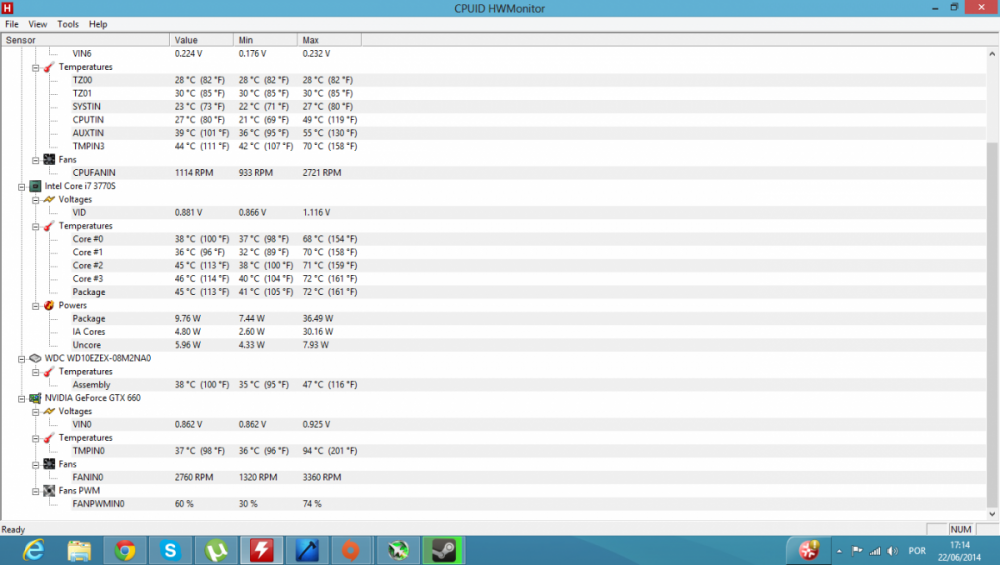Click the vertical scrollbar in the sensor list
The height and width of the screenshot is (565, 1000).
click(992, 300)
